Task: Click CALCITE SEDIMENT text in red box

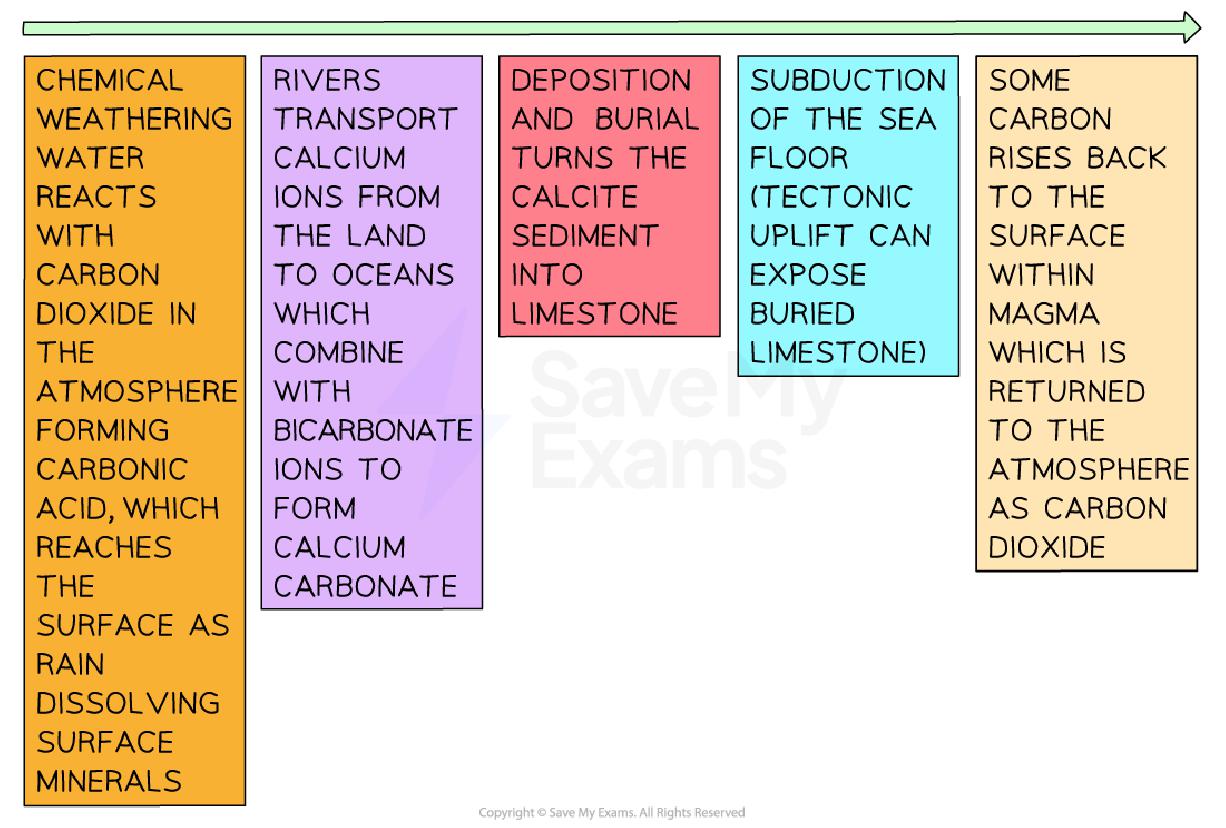Action: tap(585, 216)
